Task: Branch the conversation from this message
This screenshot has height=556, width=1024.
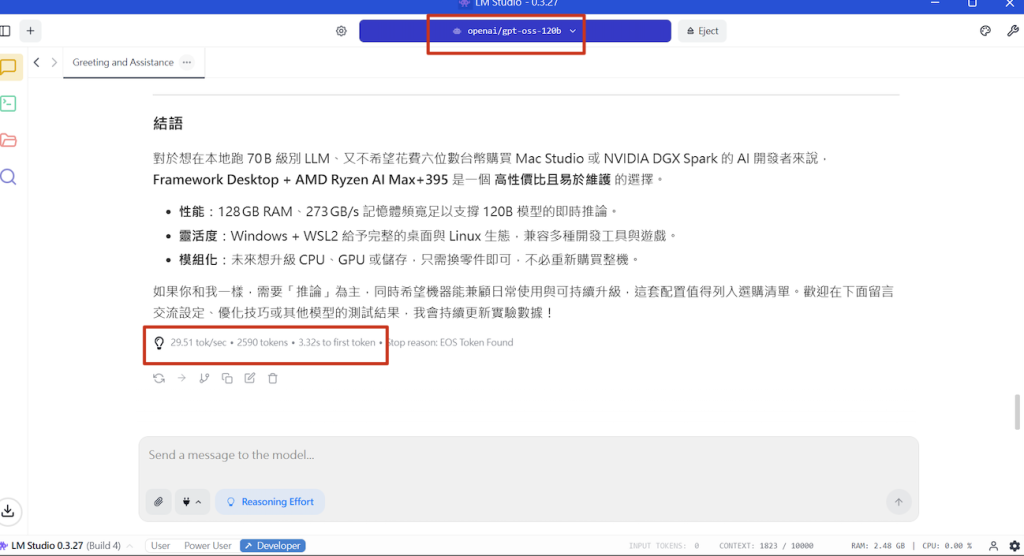Action: [204, 378]
